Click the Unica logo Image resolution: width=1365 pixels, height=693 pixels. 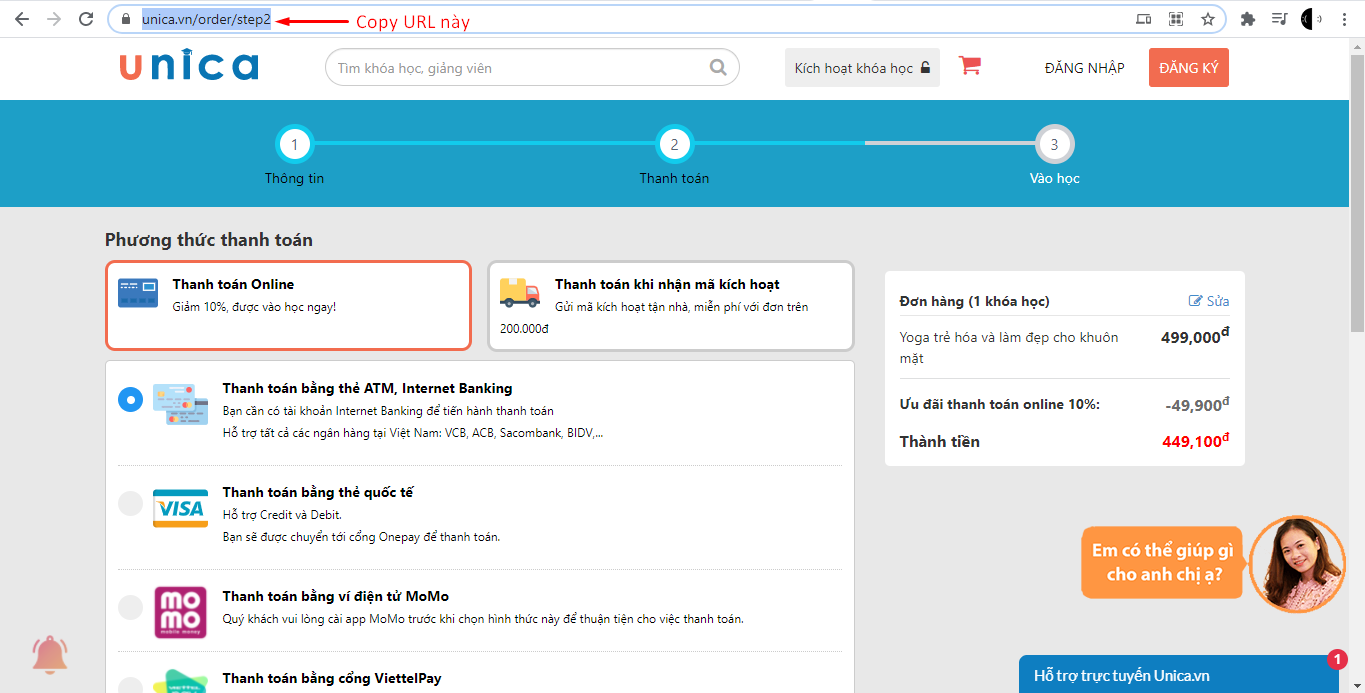click(188, 66)
